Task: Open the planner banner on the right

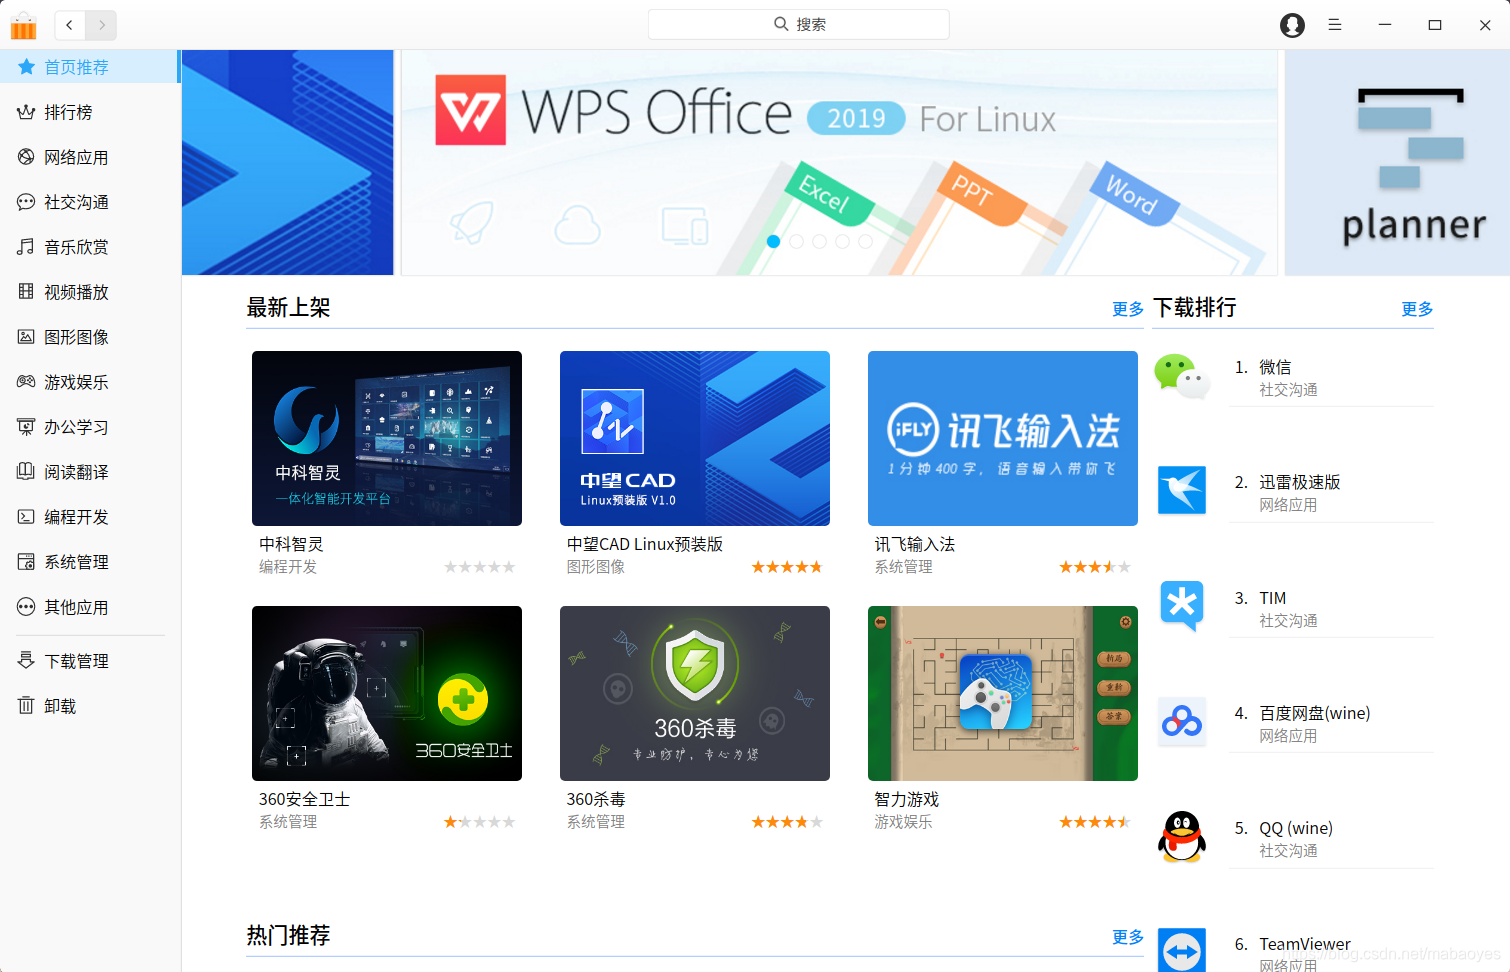Action: pyautogui.click(x=1397, y=162)
